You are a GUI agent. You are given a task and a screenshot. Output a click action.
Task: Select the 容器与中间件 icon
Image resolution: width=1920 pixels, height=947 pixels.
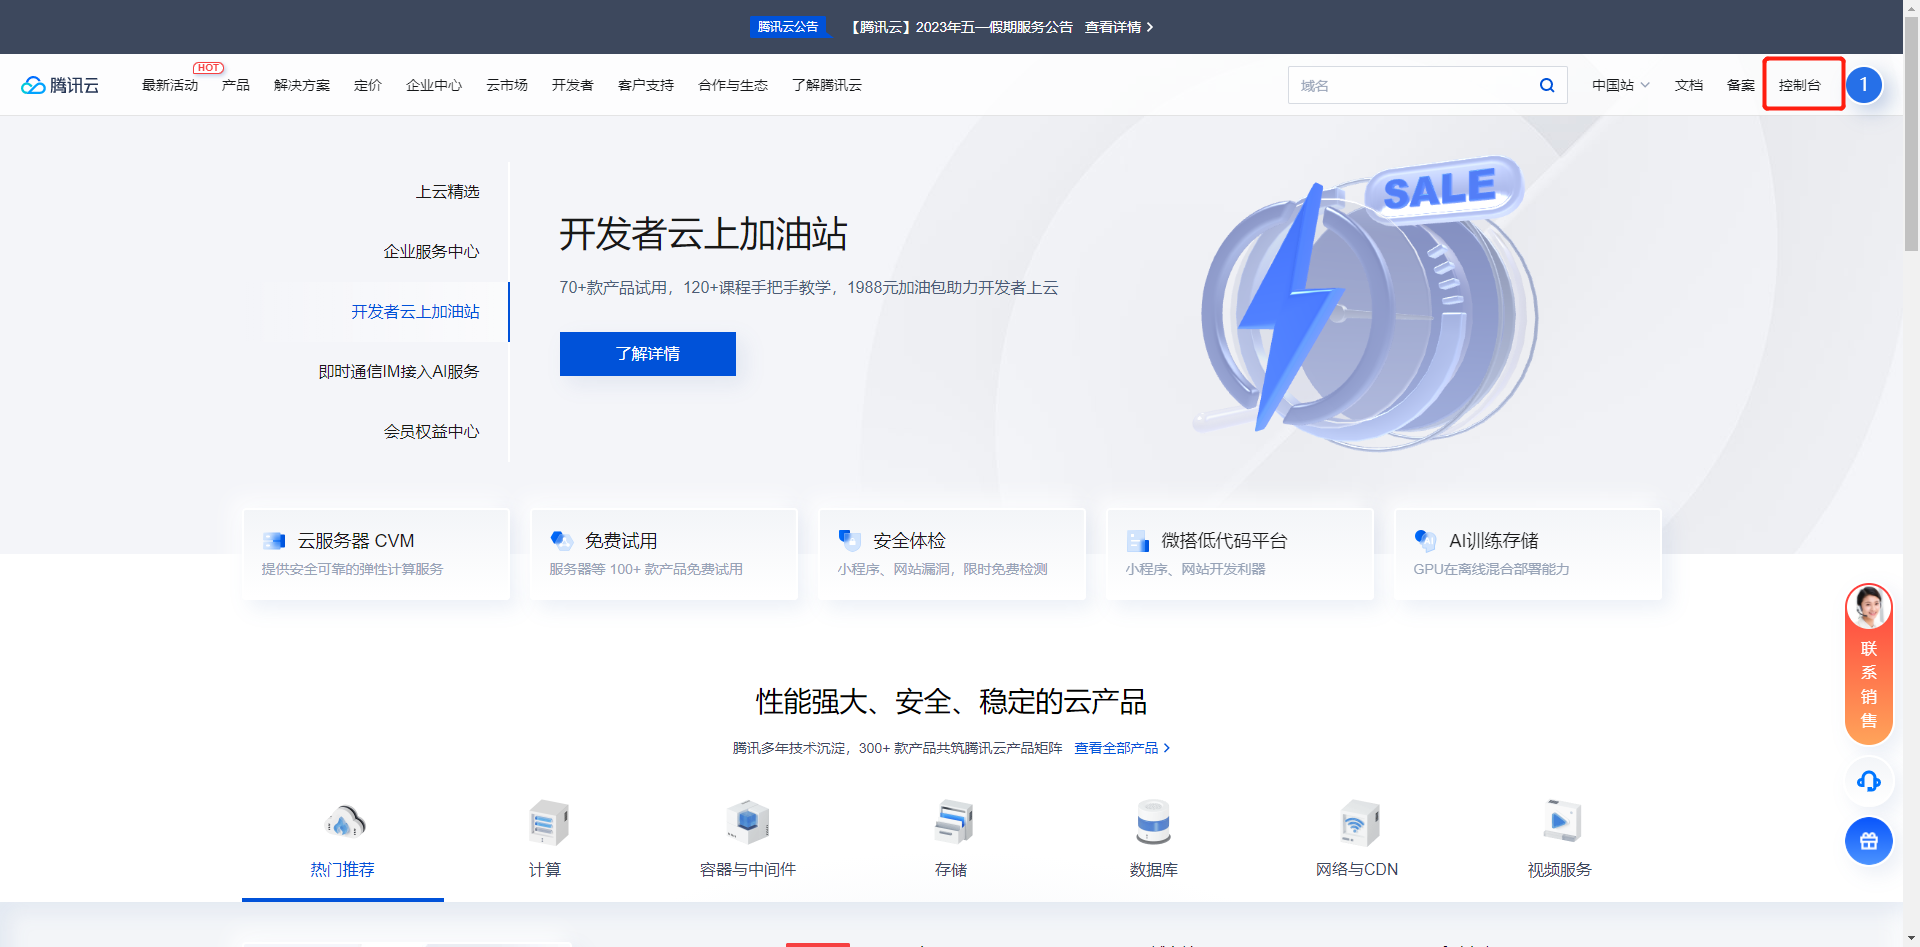click(749, 823)
